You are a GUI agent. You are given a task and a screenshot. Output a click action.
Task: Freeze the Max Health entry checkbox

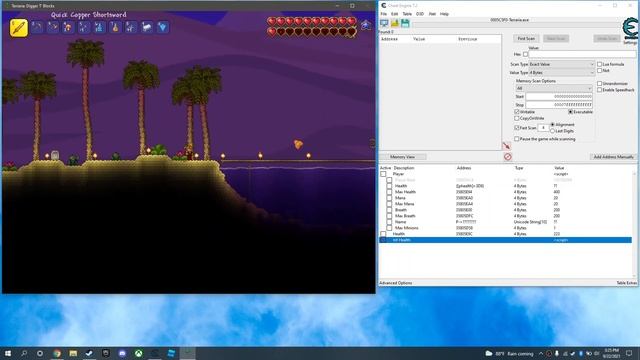click(389, 192)
